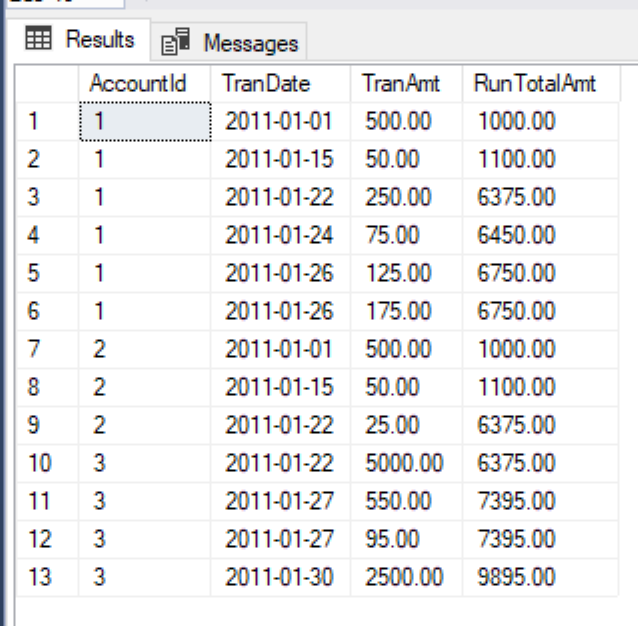Click the highlighted AccountId cell in row 1
Screen dimensions: 638x626
(145, 122)
